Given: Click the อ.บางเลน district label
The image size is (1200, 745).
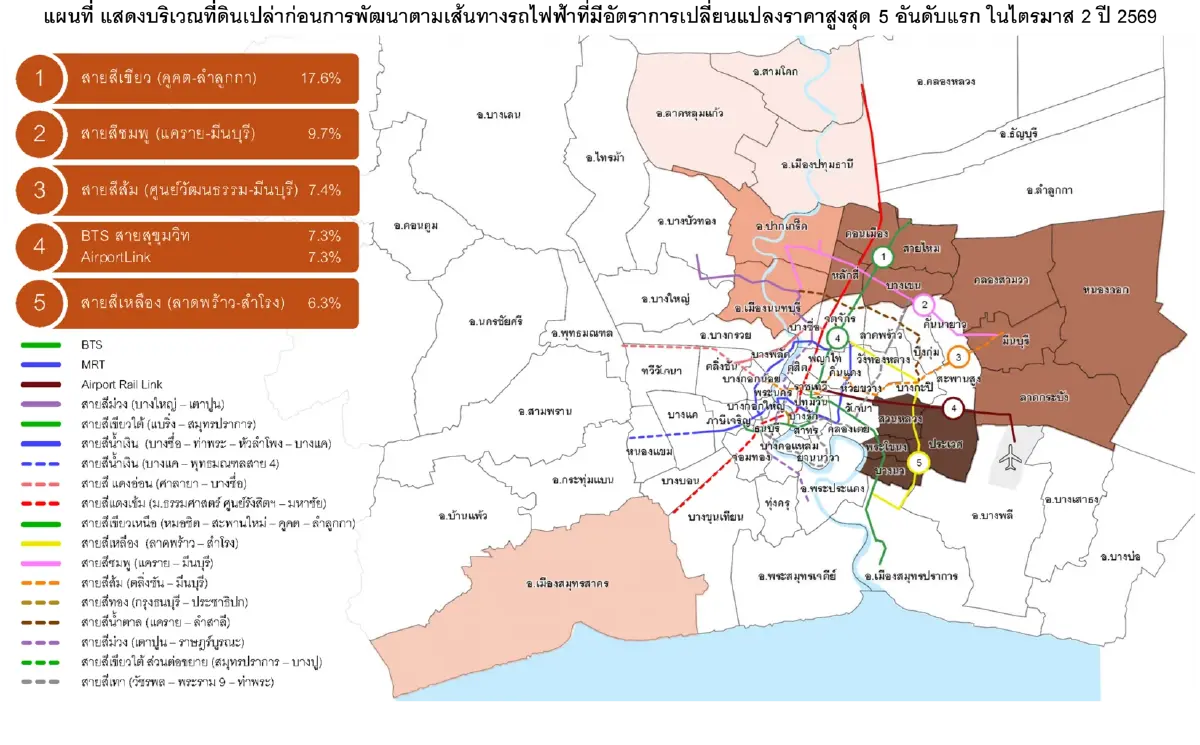Looking at the screenshot, I should coord(497,116).
